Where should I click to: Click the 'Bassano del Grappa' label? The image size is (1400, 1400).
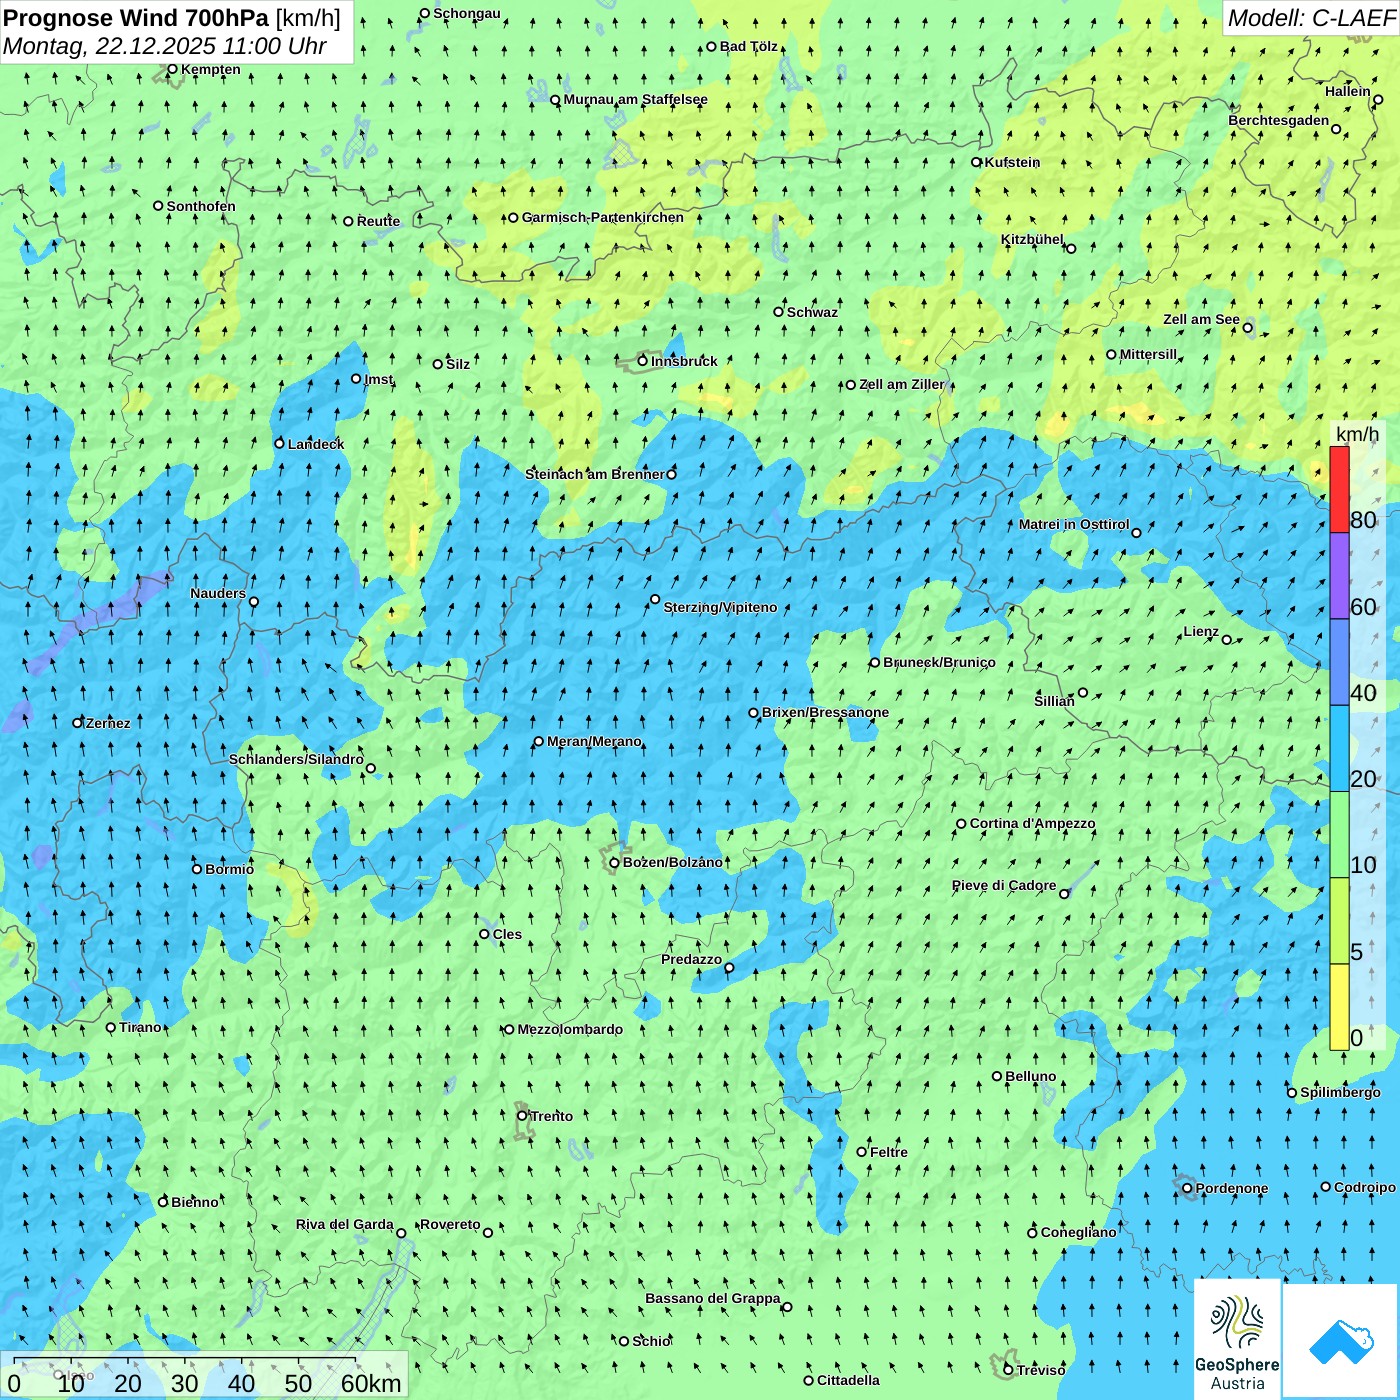pos(713,1298)
